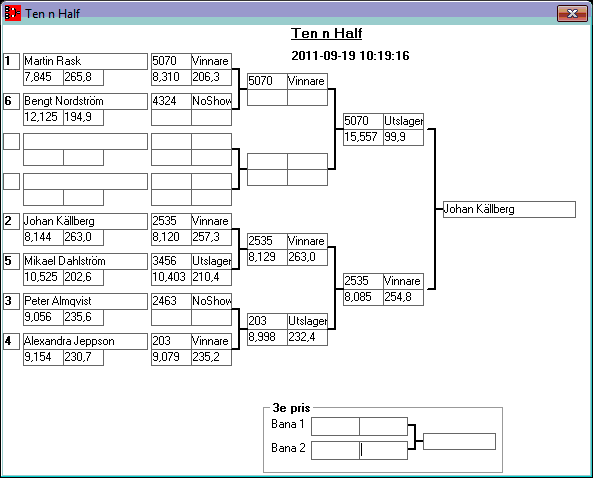Close the Ten n Half window
The image size is (593, 478).
click(572, 14)
